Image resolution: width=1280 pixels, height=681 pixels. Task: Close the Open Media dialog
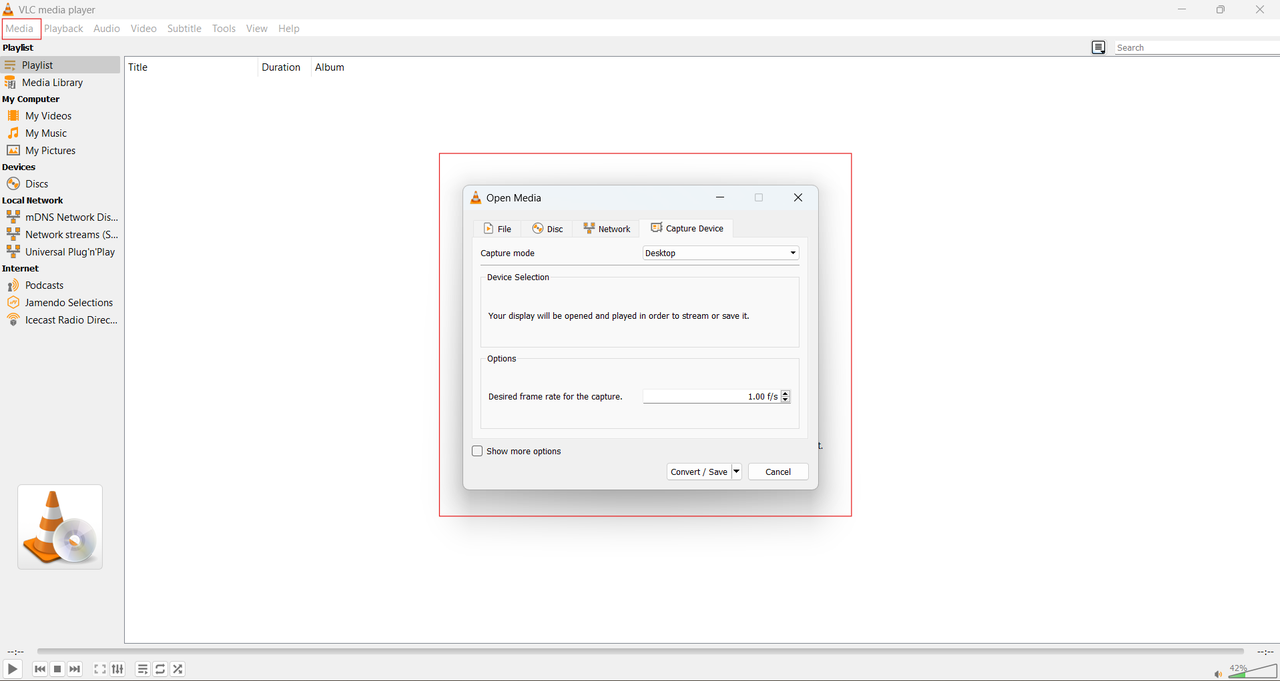tap(798, 198)
